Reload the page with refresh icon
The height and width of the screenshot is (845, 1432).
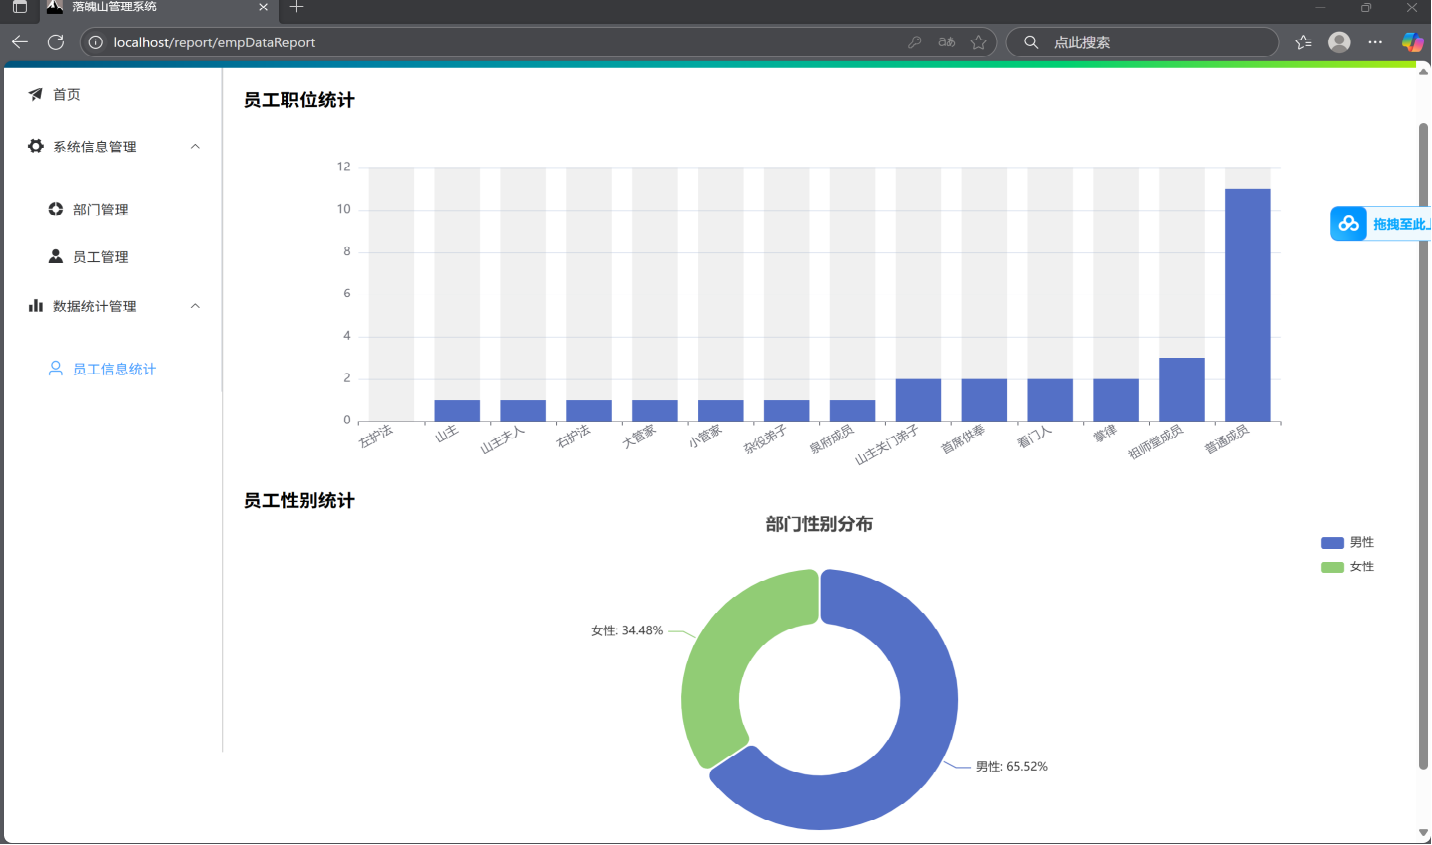point(56,42)
